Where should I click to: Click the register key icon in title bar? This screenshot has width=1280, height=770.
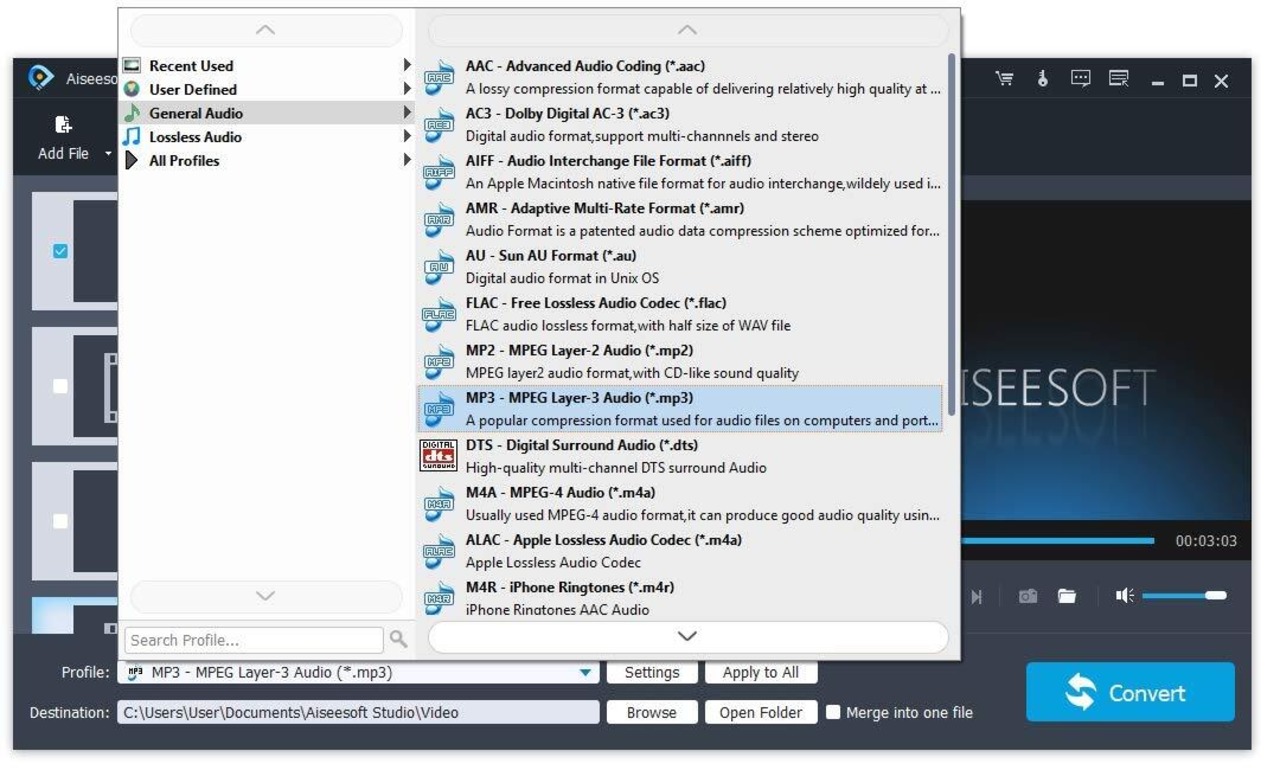tap(1043, 79)
